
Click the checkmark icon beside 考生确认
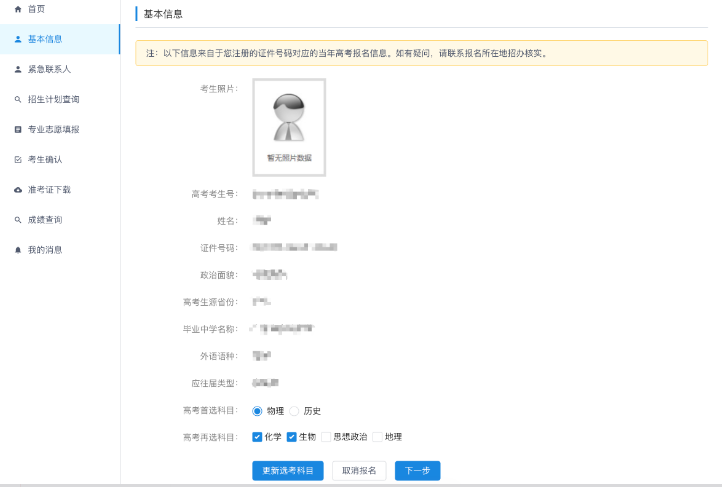coord(18,159)
